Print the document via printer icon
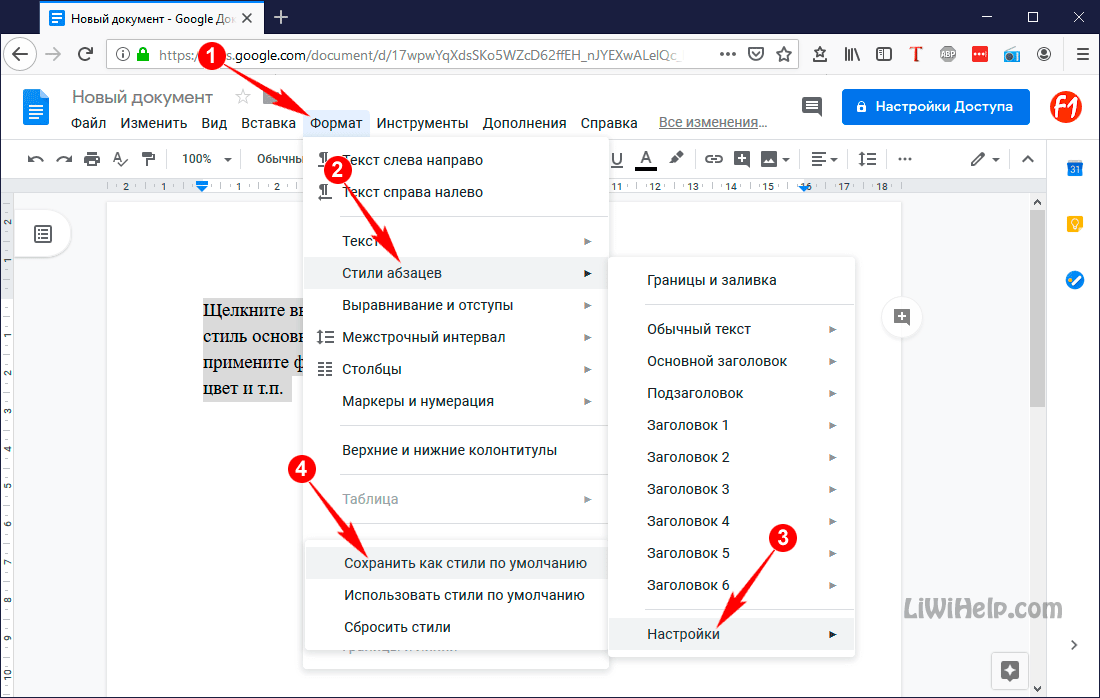This screenshot has width=1100, height=698. (x=92, y=159)
